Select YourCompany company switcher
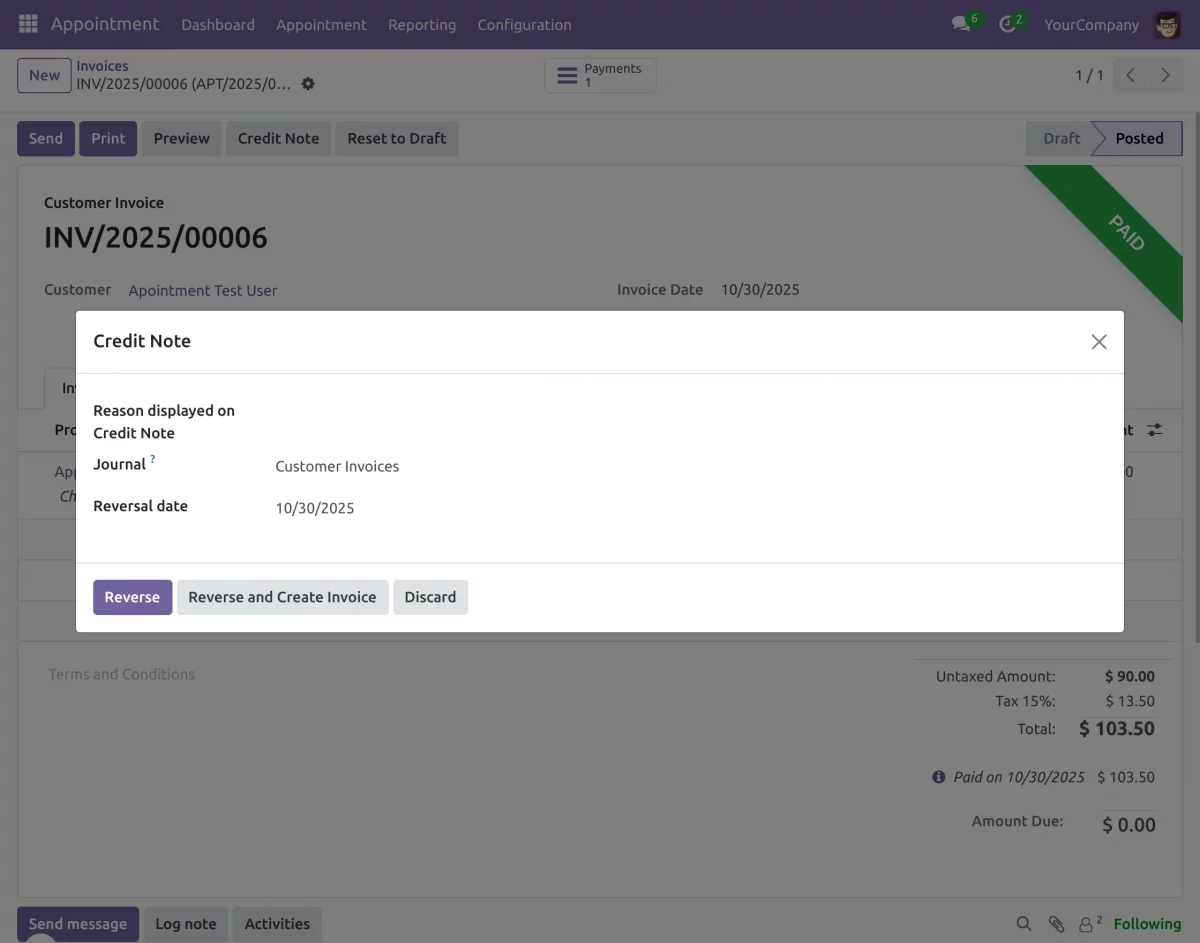 click(1091, 24)
